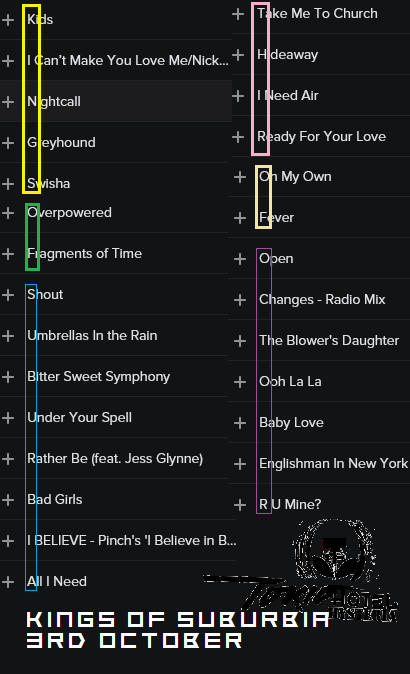Open the Umbrellas In the Rain track

pyautogui.click(x=92, y=336)
